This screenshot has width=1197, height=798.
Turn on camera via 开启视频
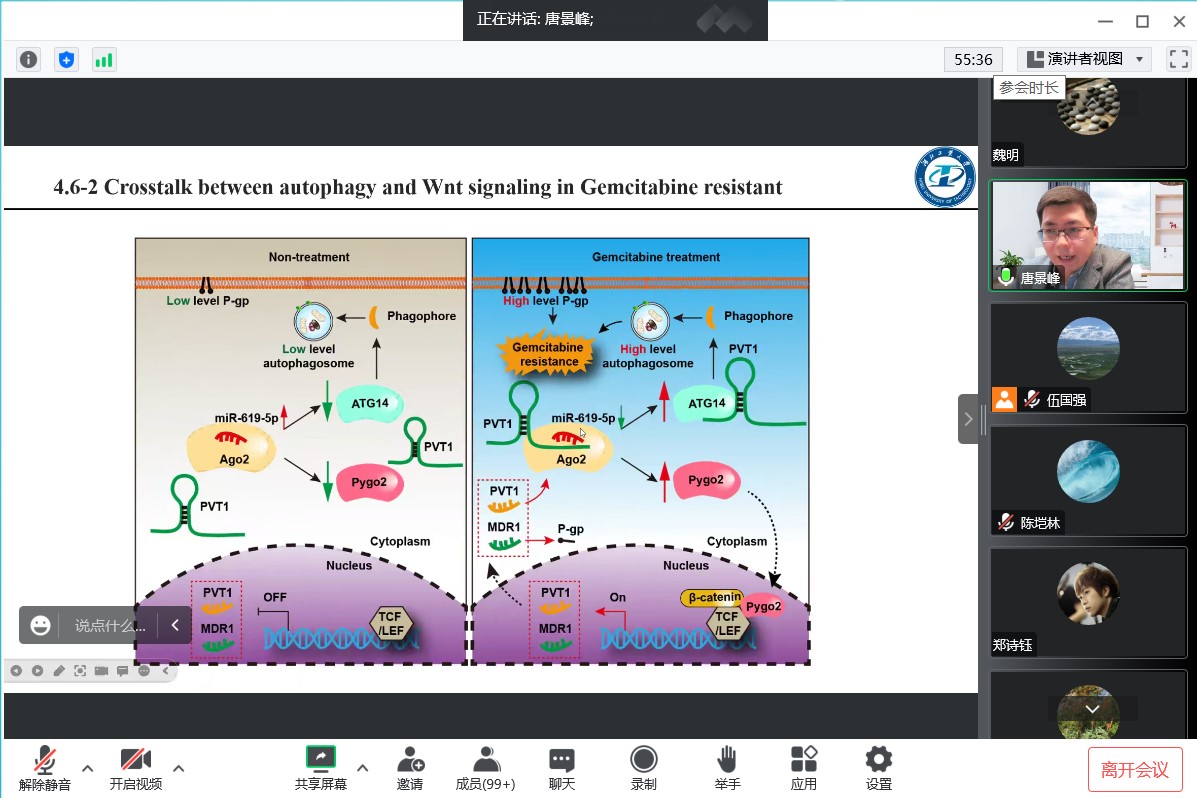pyautogui.click(x=135, y=767)
